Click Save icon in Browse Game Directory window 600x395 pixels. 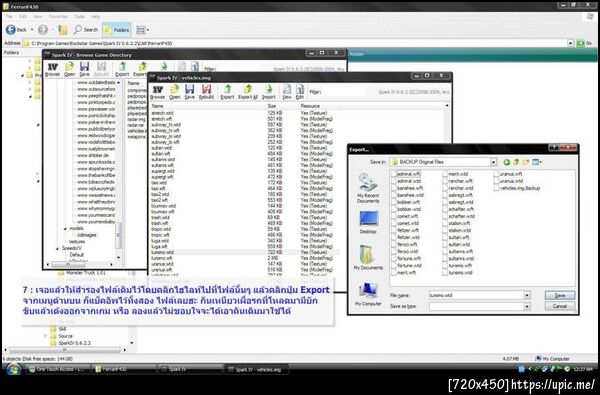[x=84, y=69]
